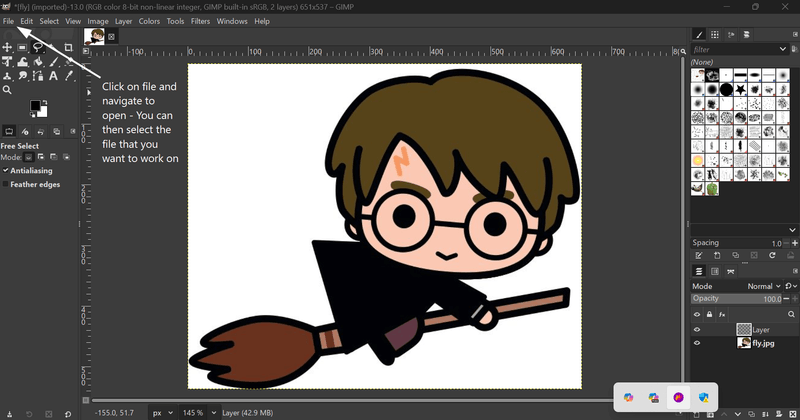
Task: Open Windows Security from the tray popup
Action: [704, 398]
